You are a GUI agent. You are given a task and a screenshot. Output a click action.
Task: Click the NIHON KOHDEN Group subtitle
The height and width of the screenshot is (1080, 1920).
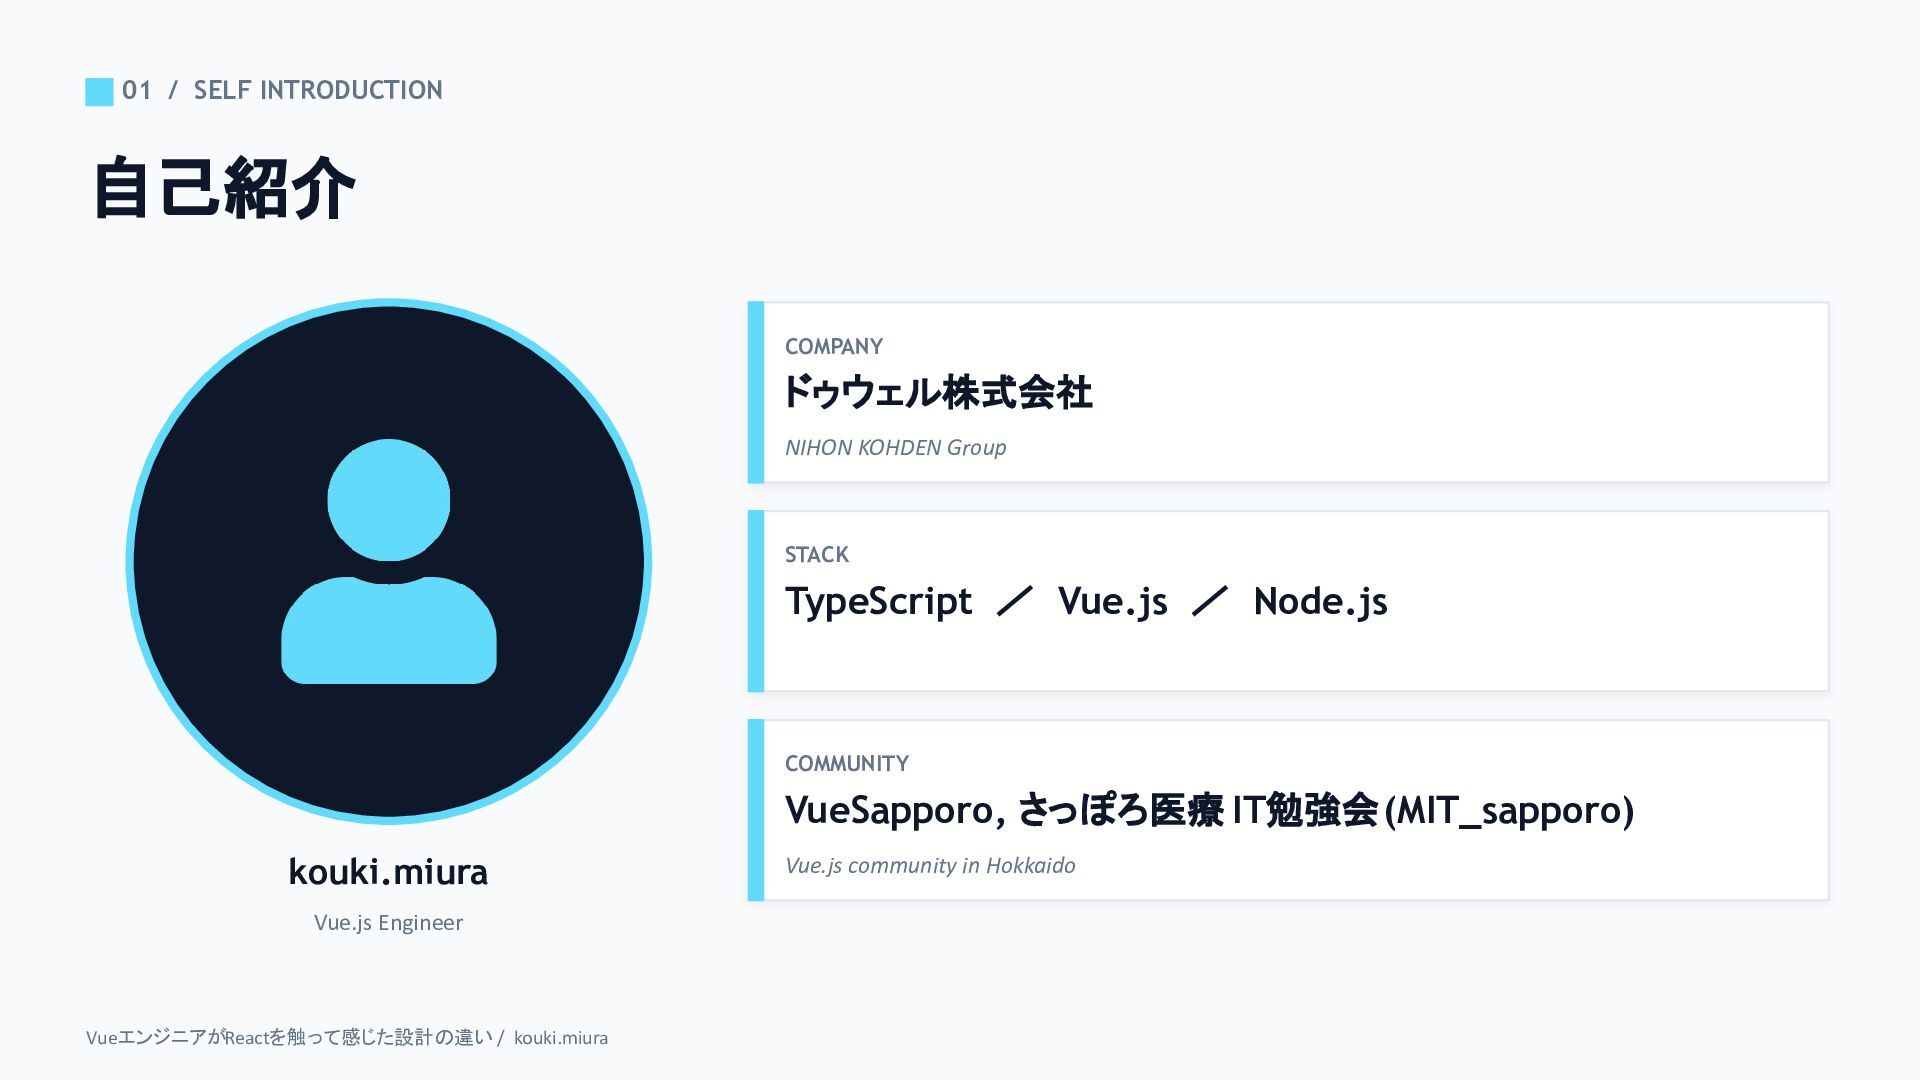(895, 448)
